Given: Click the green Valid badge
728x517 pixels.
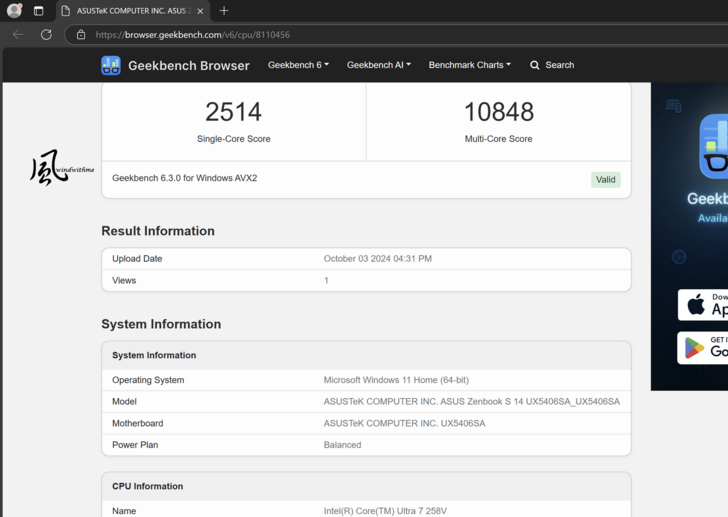Looking at the screenshot, I should (605, 180).
